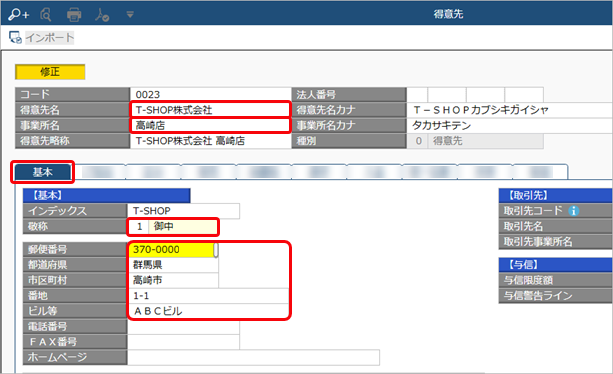Click the 得意先 window title text

coord(448,14)
